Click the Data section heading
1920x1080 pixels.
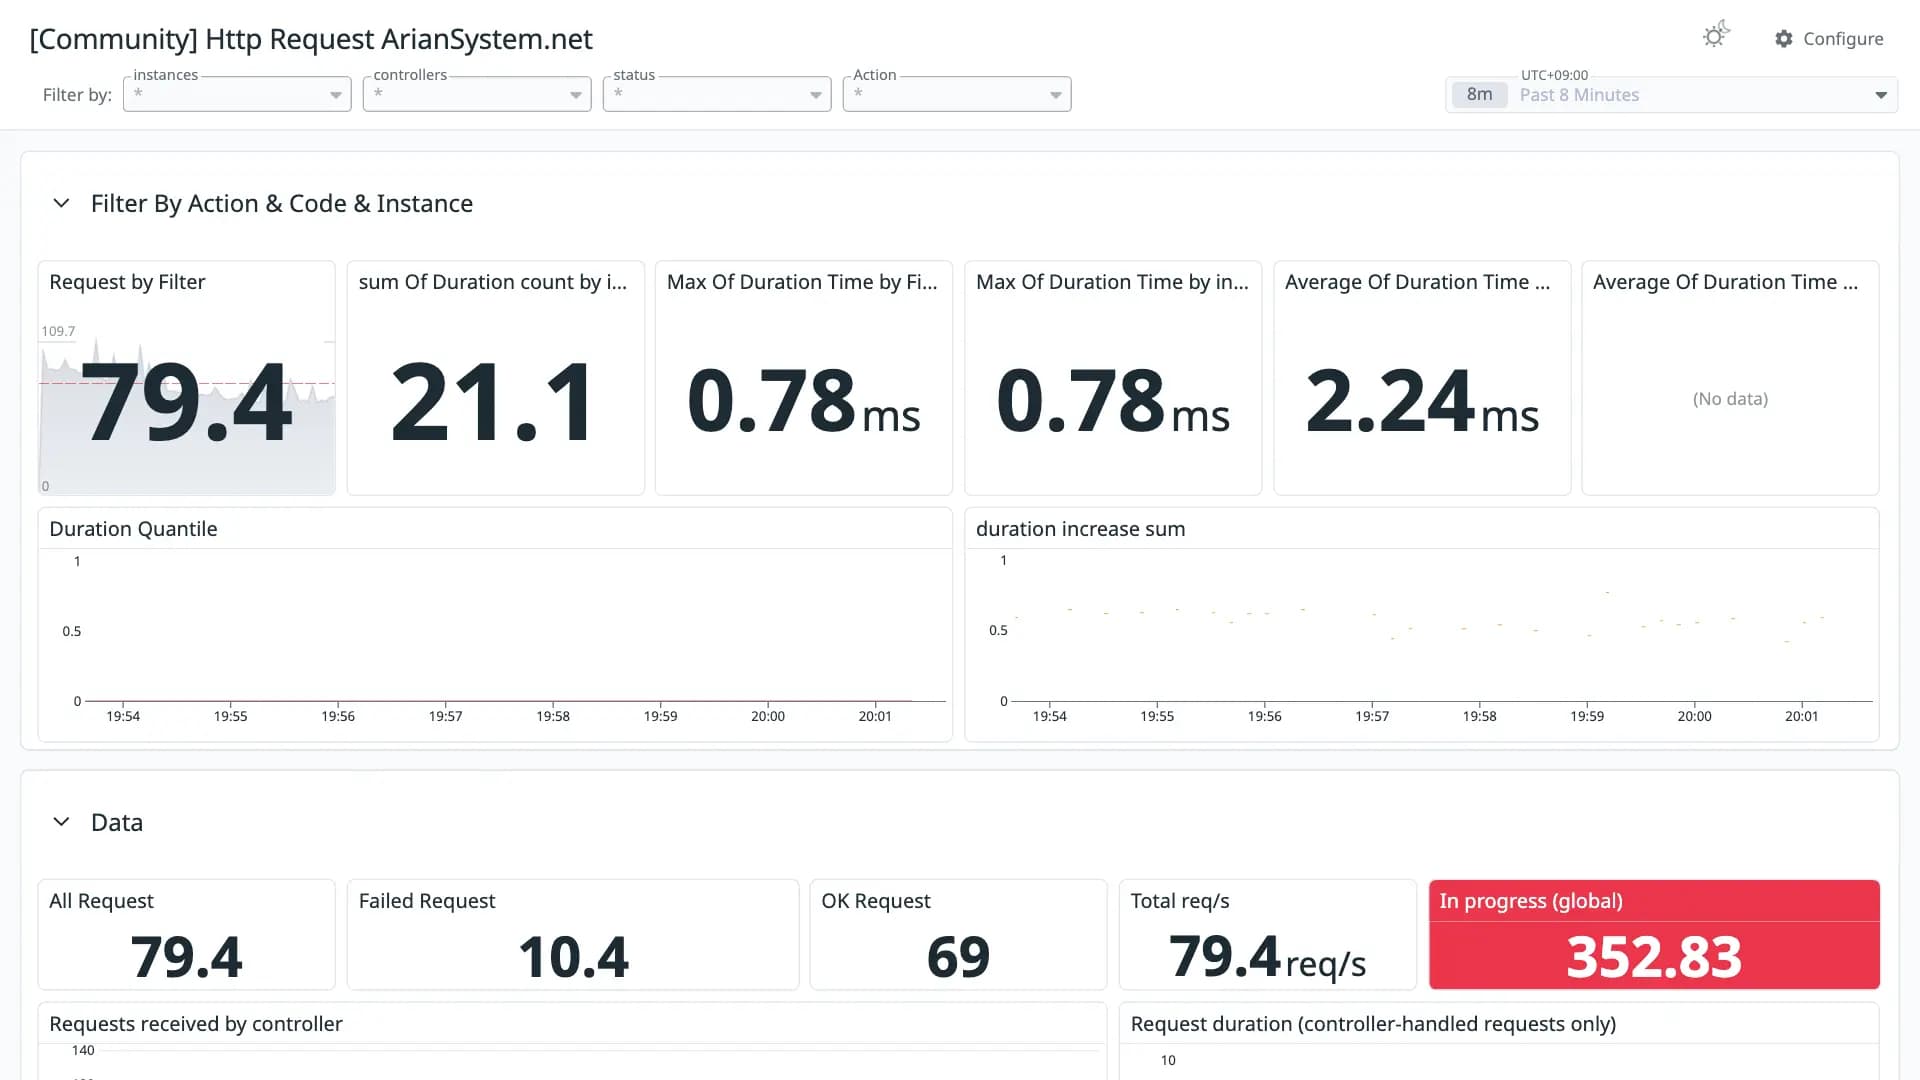[117, 822]
